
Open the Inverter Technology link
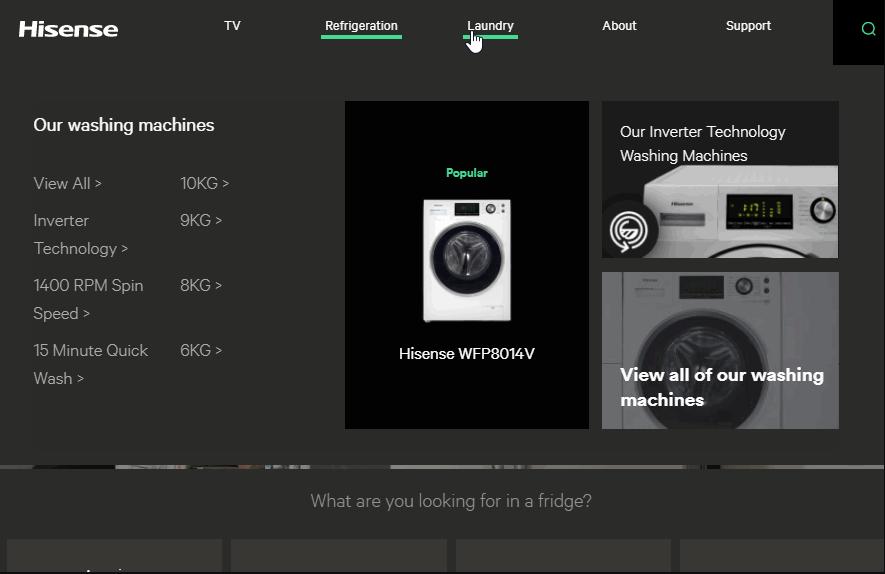80,234
